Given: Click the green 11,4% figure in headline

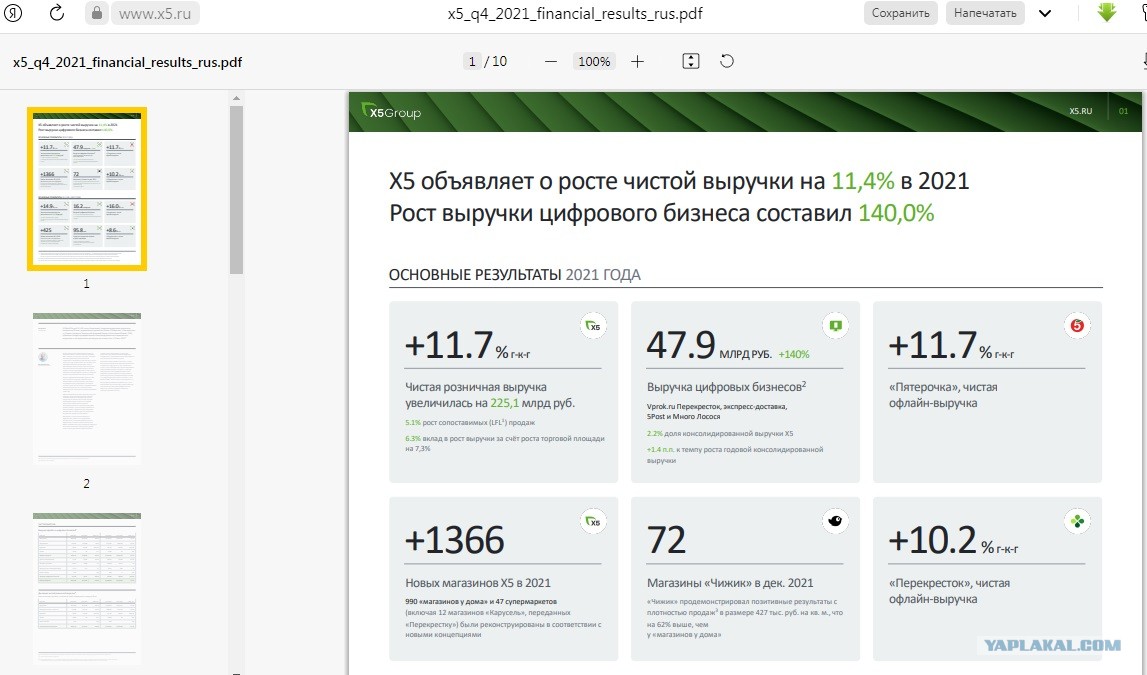Looking at the screenshot, I should coord(863,181).
